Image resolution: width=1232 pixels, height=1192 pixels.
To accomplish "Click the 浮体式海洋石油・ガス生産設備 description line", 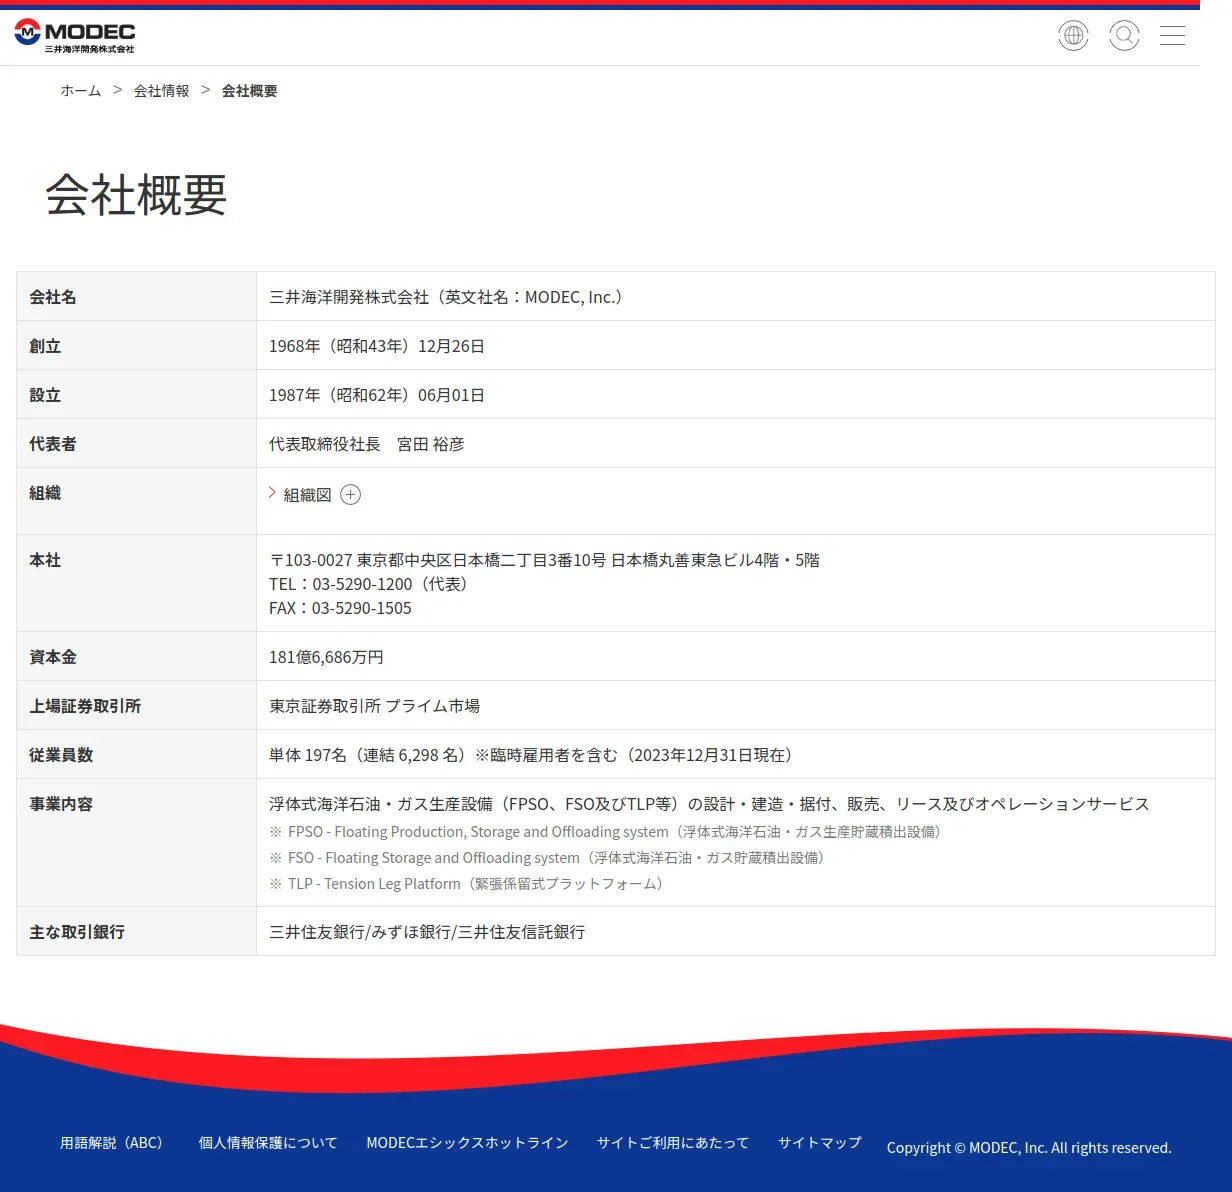I will pos(709,804).
